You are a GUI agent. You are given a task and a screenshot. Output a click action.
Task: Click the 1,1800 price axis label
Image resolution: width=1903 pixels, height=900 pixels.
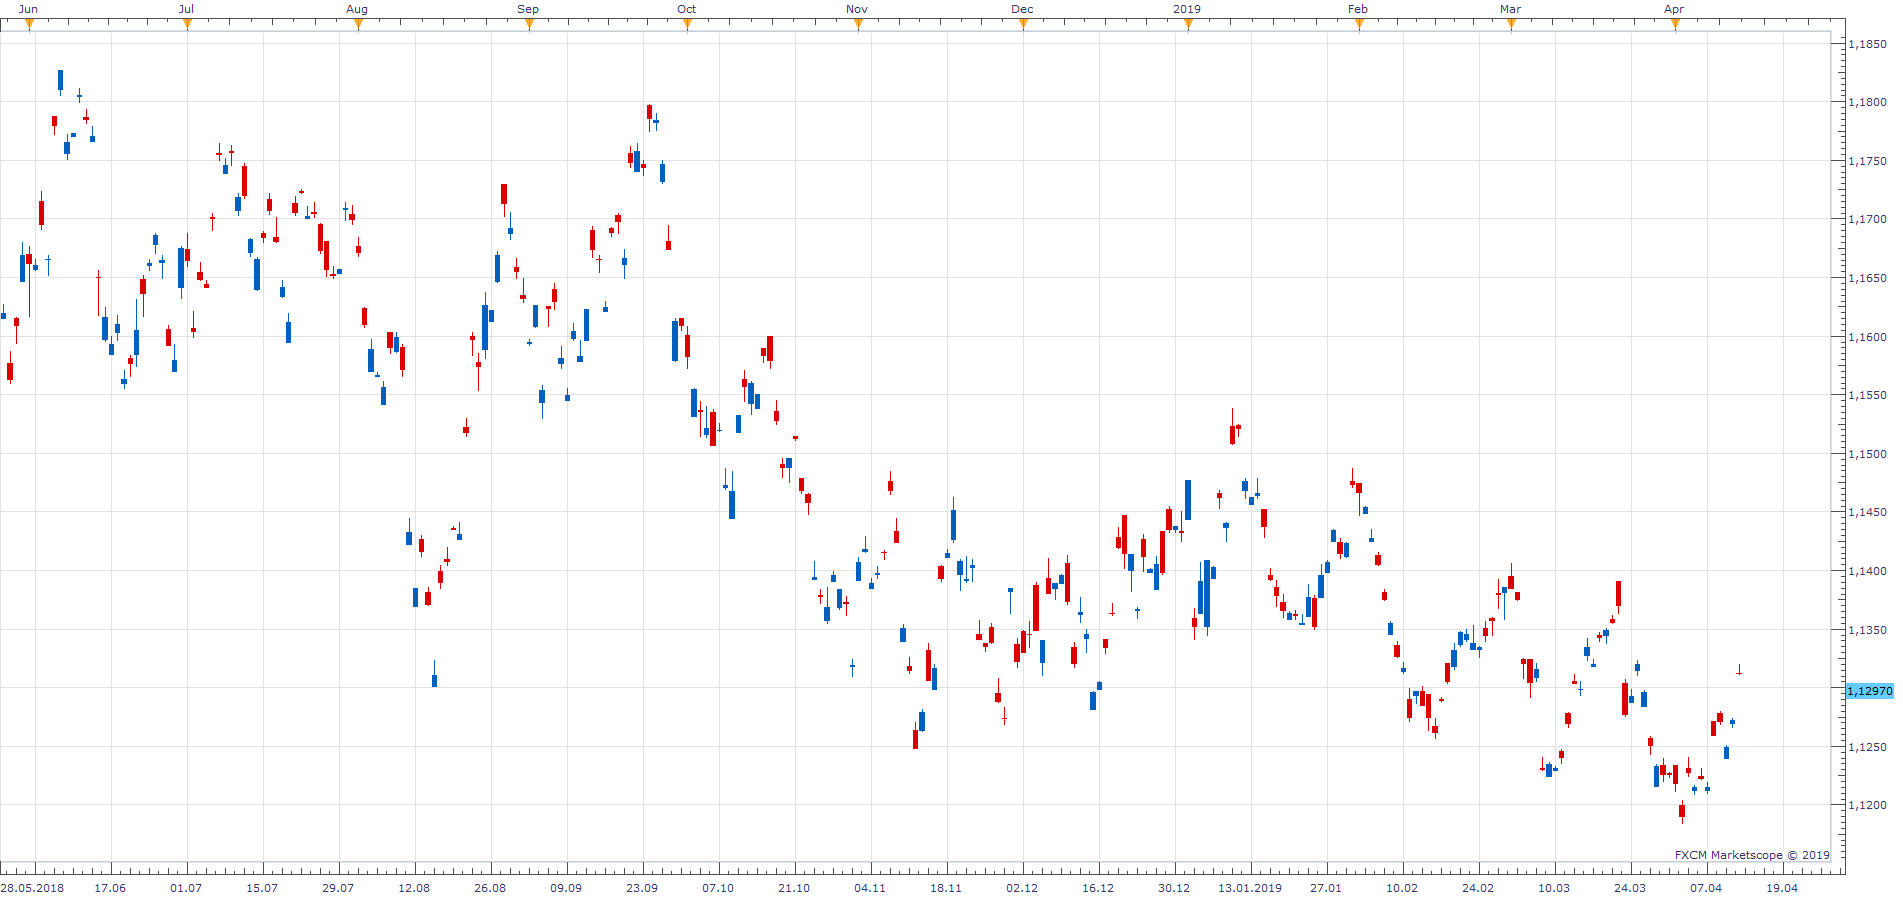(x=1867, y=102)
